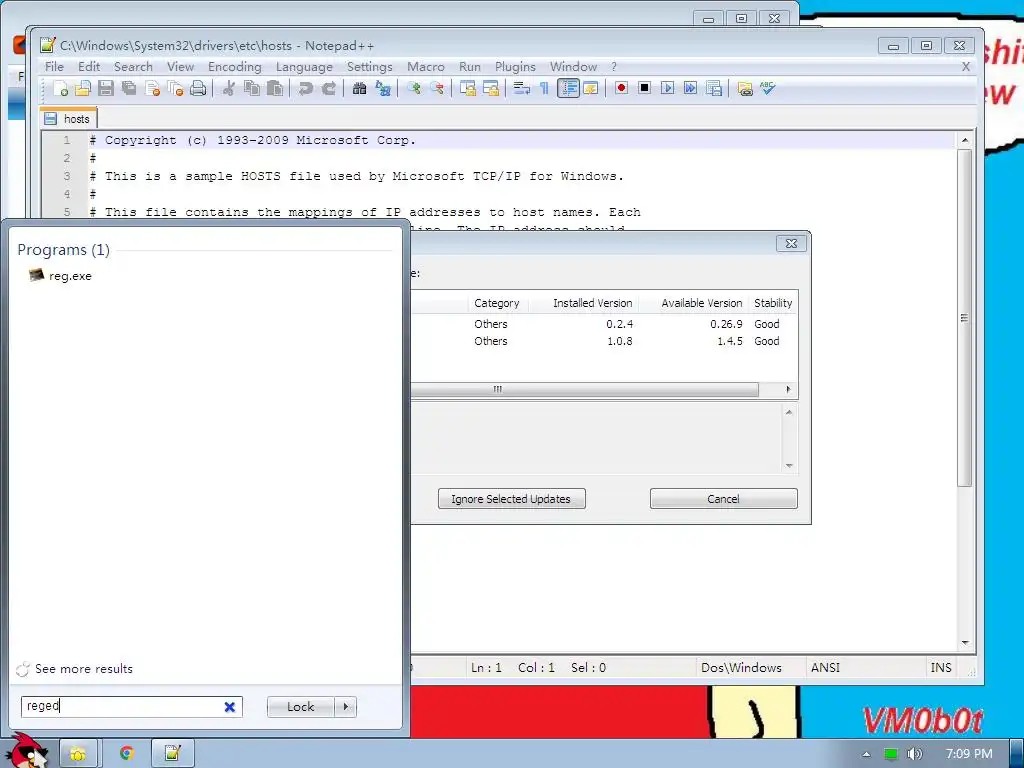Toggle synchronize horizontal scrolling icon
This screenshot has width=1024, height=768.
(490, 88)
